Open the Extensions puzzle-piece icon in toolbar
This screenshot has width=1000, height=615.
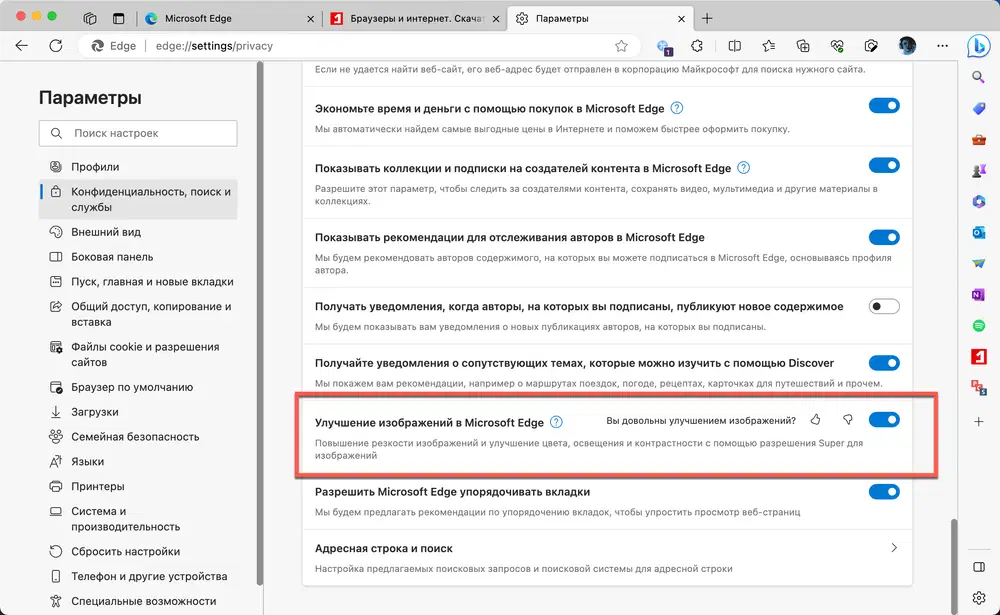point(697,46)
